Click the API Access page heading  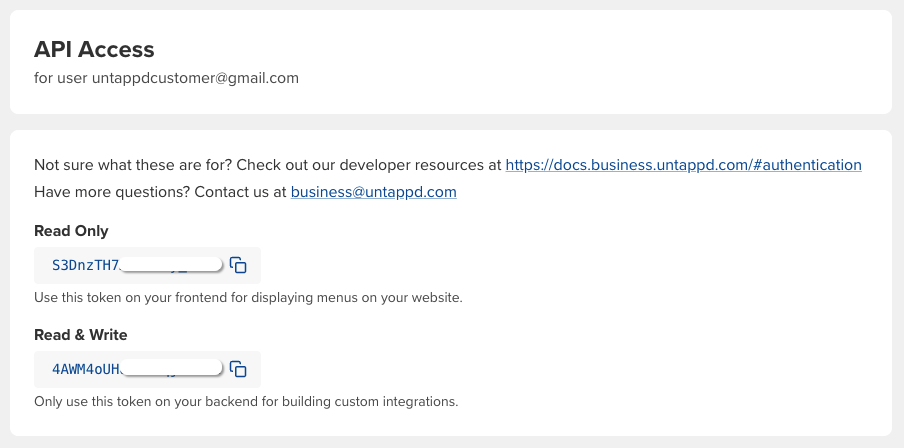point(94,49)
